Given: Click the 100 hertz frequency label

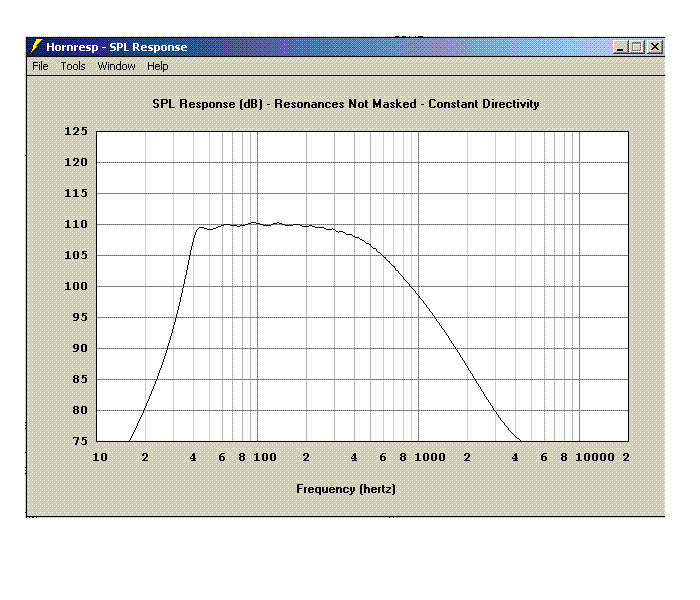Looking at the screenshot, I should (265, 457).
